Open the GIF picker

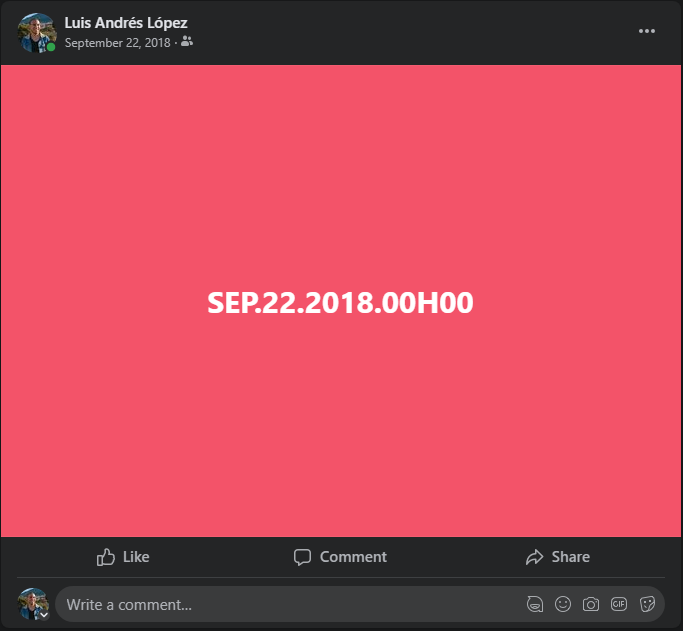point(619,604)
